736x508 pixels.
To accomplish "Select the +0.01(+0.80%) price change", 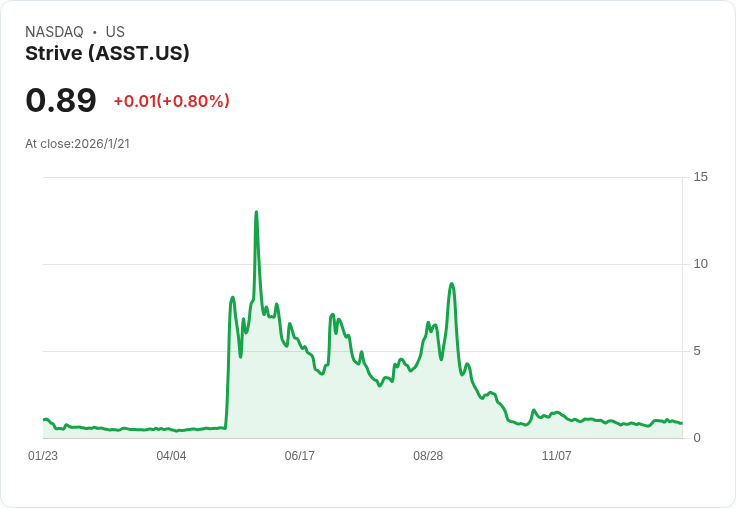I will coord(171,101).
